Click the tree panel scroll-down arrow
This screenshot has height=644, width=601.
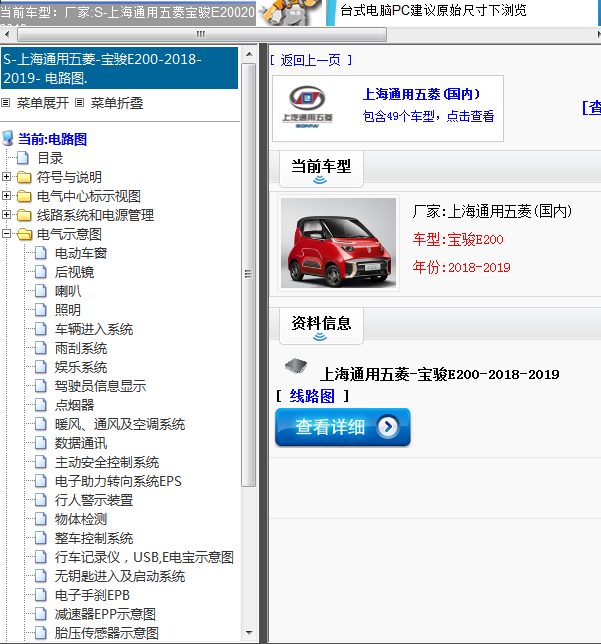249,632
